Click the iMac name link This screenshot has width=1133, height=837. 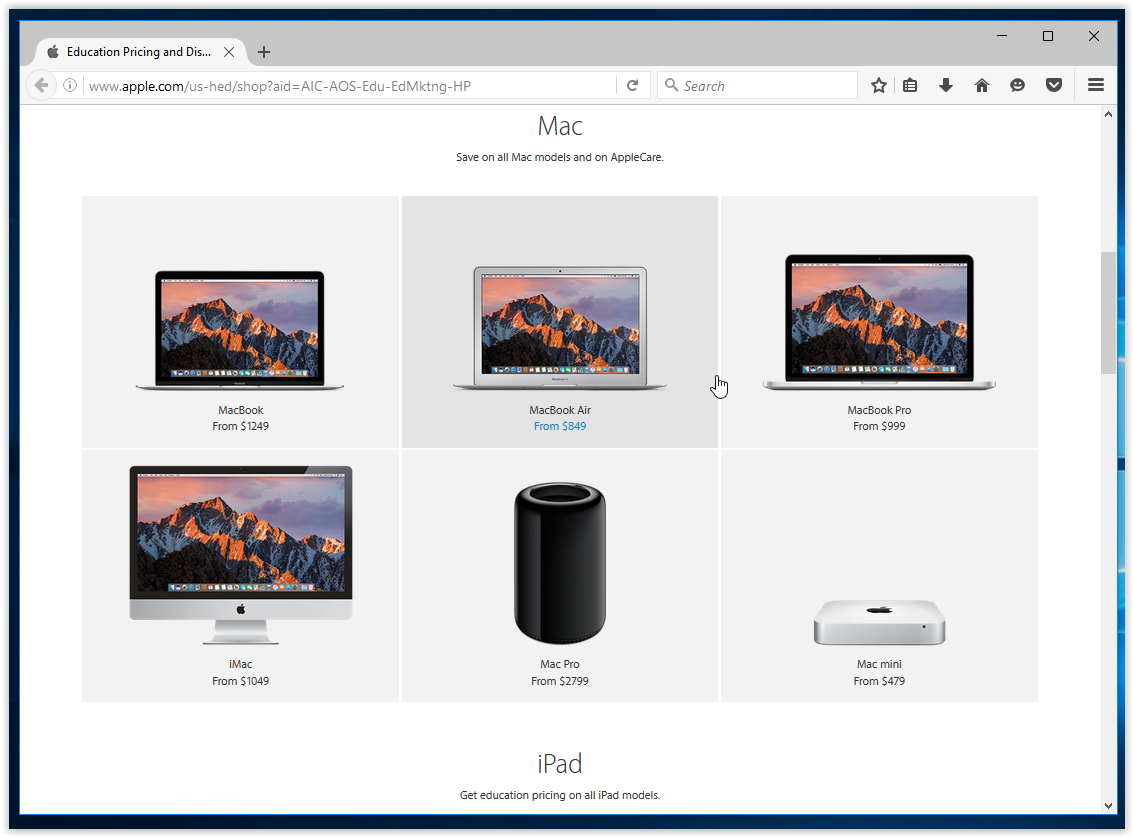[x=241, y=664]
